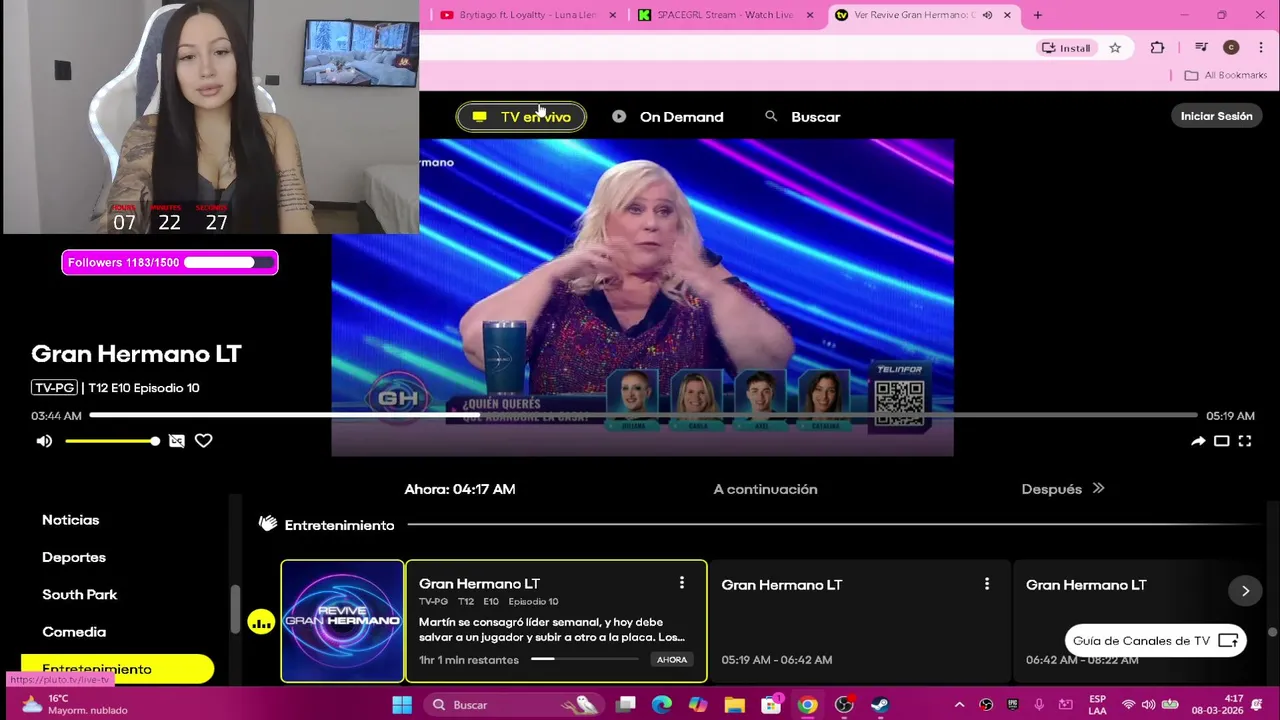The height and width of the screenshot is (720, 1280).
Task: Open the All Bookmarks folder
Action: click(1225, 75)
